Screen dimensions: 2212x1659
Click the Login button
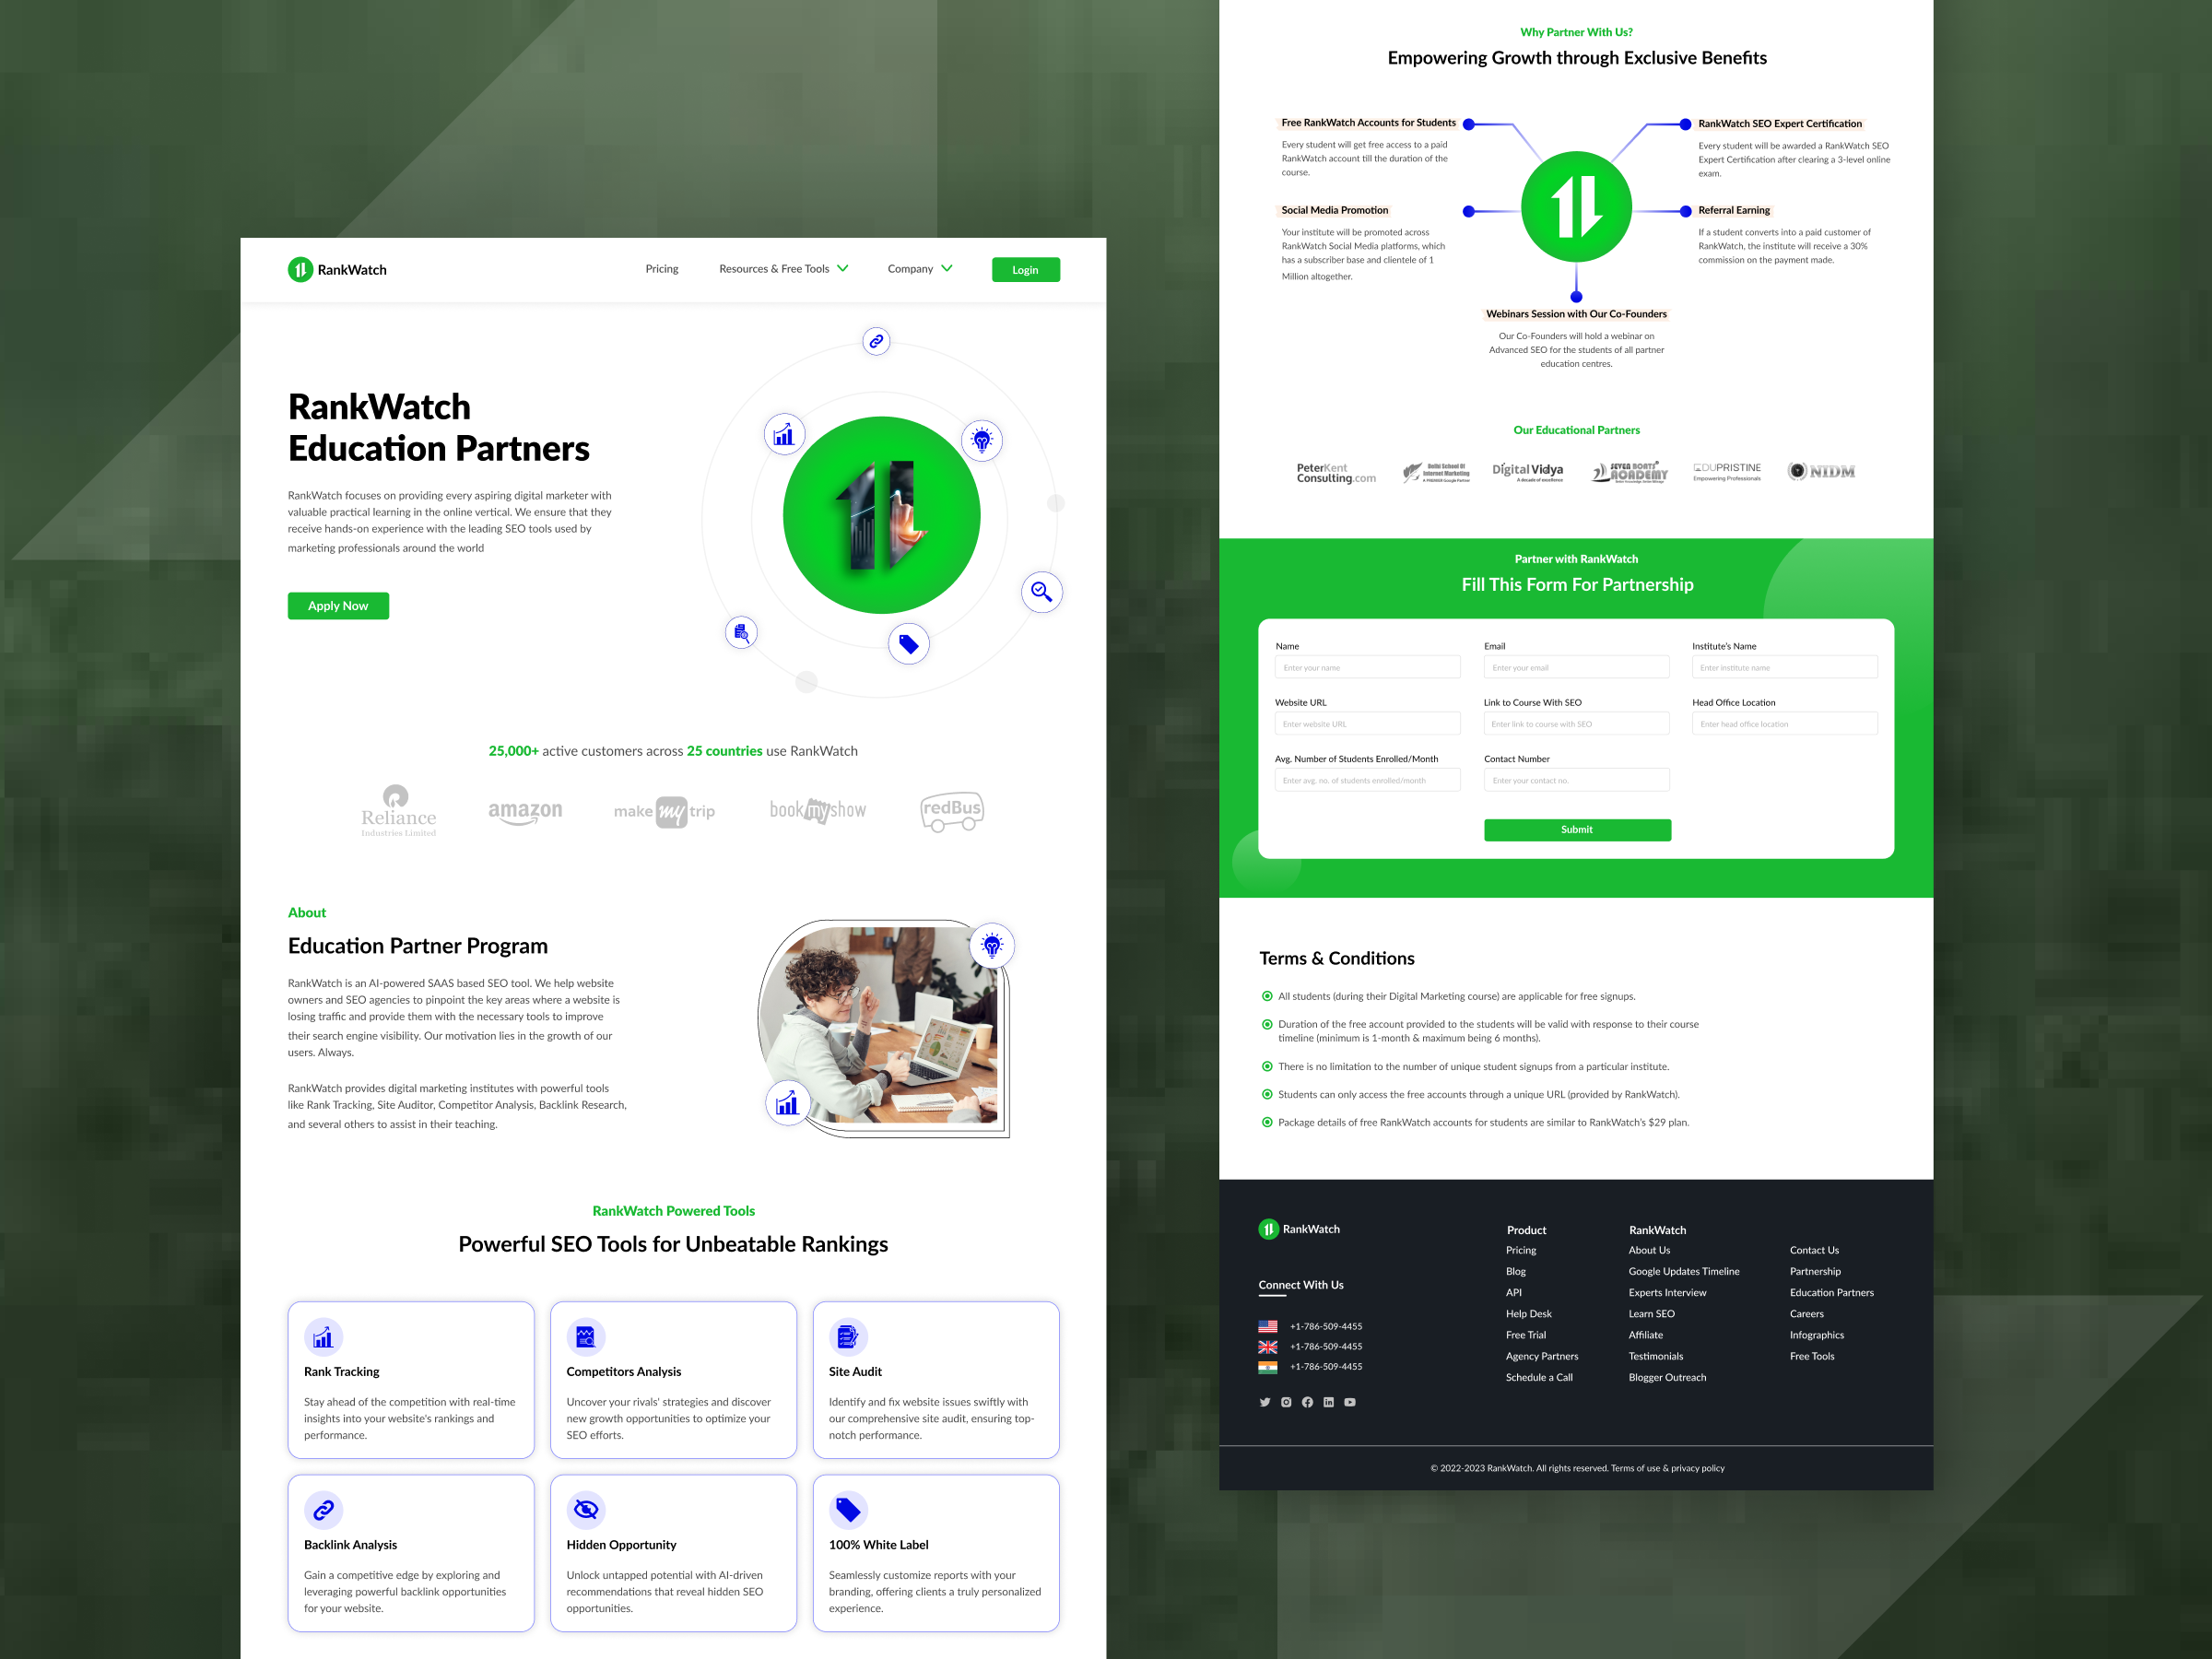pos(1028,268)
